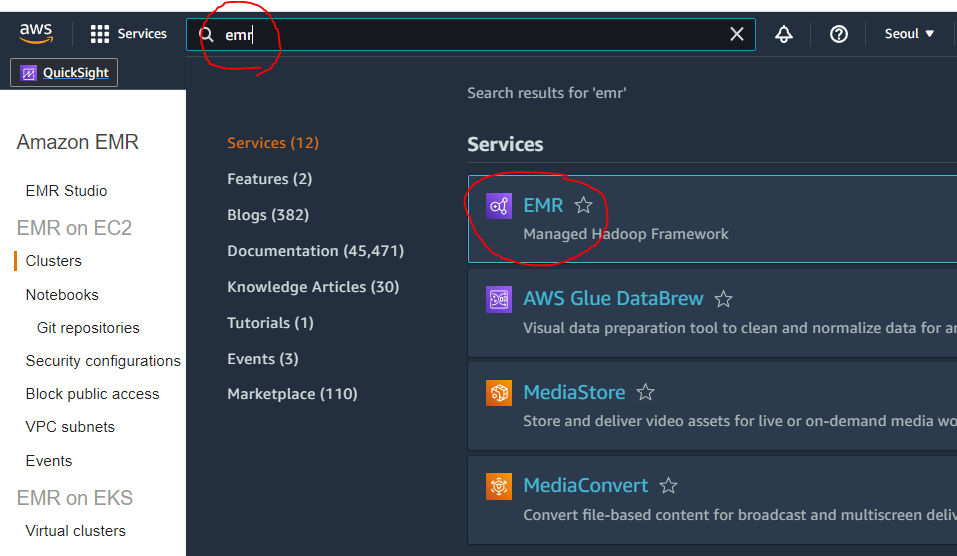Image resolution: width=957 pixels, height=556 pixels.
Task: Select the Tutorials (1) filter
Action: (x=270, y=323)
